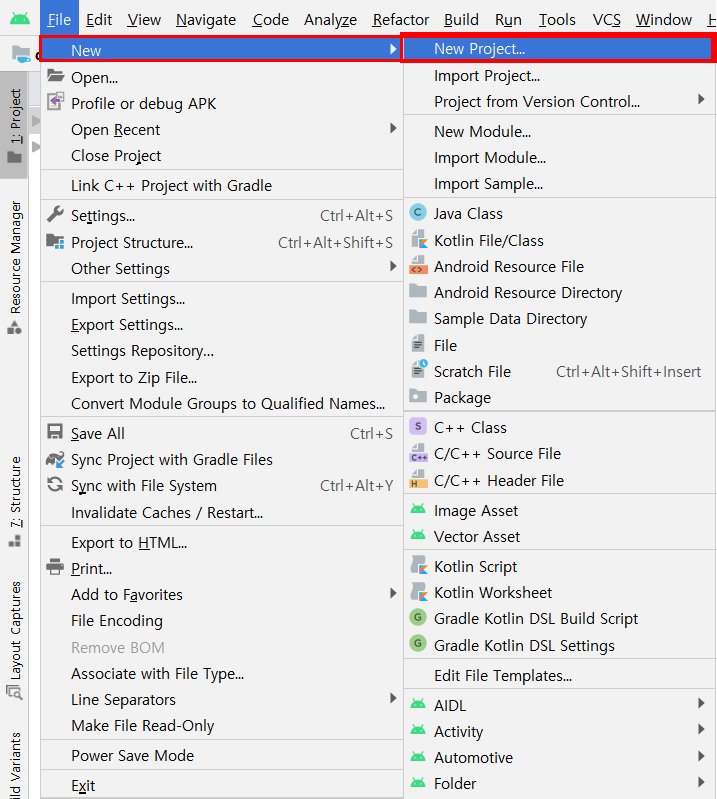This screenshot has width=717, height=799.
Task: Click the Kotlin Script icon
Action: pyautogui.click(x=419, y=565)
